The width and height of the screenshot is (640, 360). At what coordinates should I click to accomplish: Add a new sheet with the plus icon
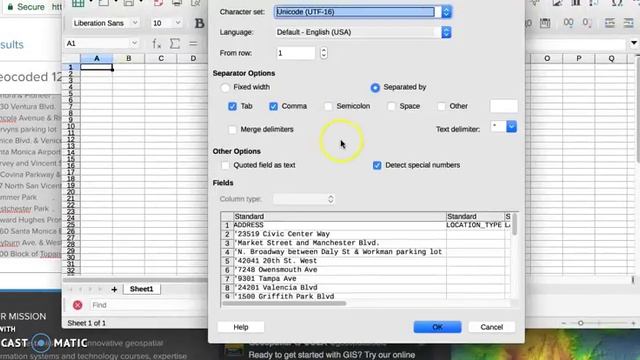(114, 289)
